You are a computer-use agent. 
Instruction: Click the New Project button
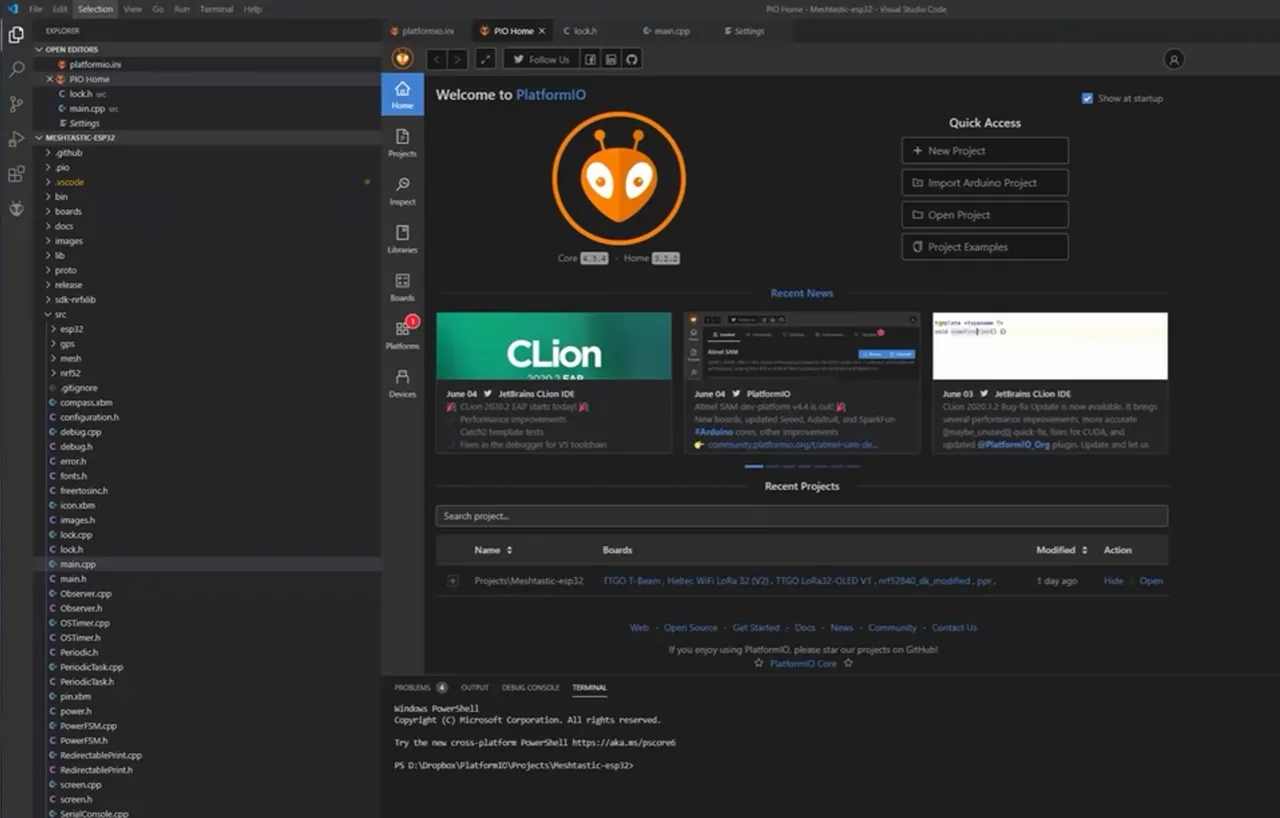coord(985,151)
